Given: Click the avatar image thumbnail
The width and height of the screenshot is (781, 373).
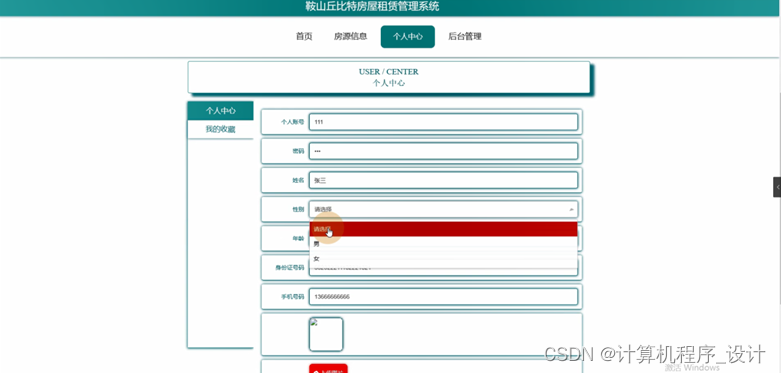Looking at the screenshot, I should coord(326,334).
